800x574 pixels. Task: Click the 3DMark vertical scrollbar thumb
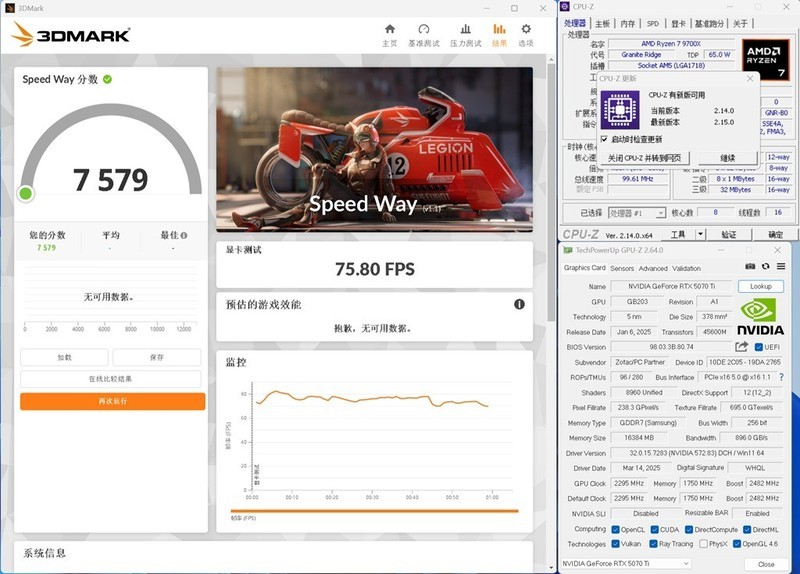point(551,191)
